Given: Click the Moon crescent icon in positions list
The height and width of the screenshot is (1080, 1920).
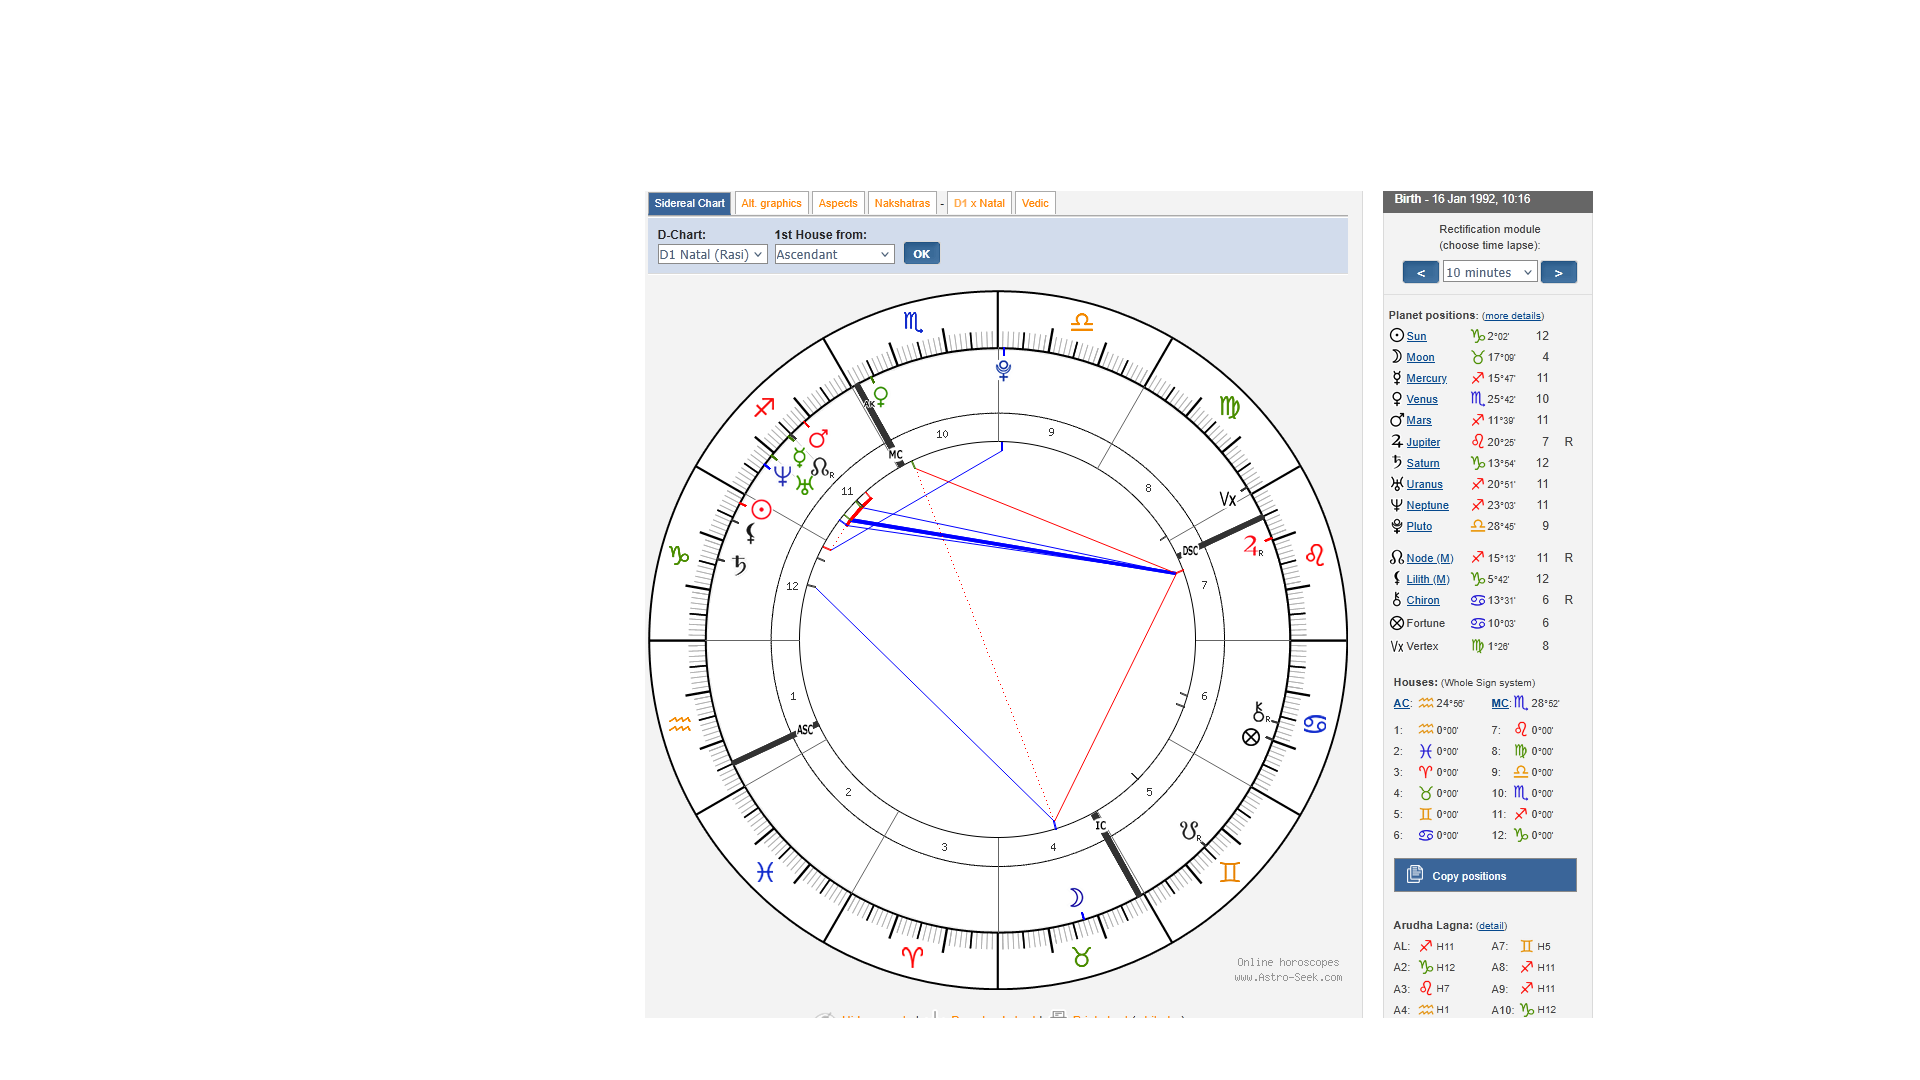Looking at the screenshot, I should coord(1397,357).
